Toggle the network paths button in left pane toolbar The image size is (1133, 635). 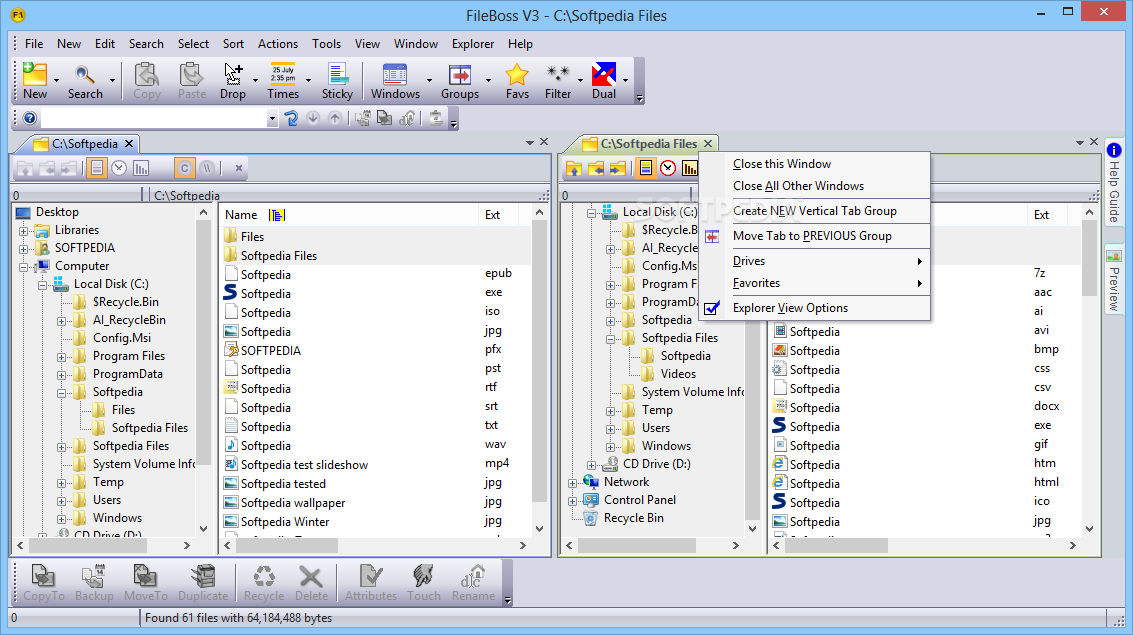coord(207,168)
